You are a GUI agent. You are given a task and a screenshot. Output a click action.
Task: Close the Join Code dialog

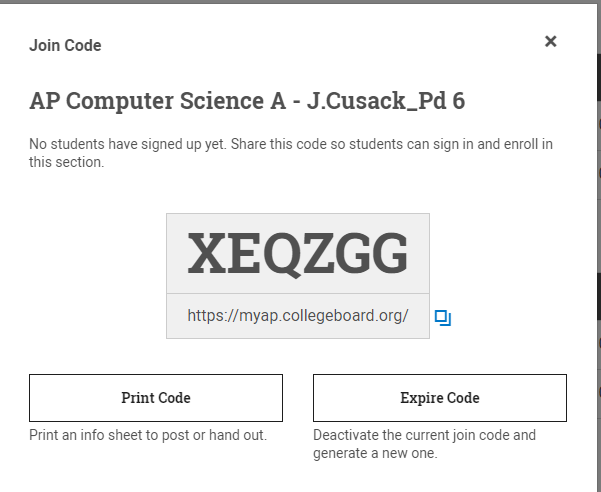(x=550, y=42)
